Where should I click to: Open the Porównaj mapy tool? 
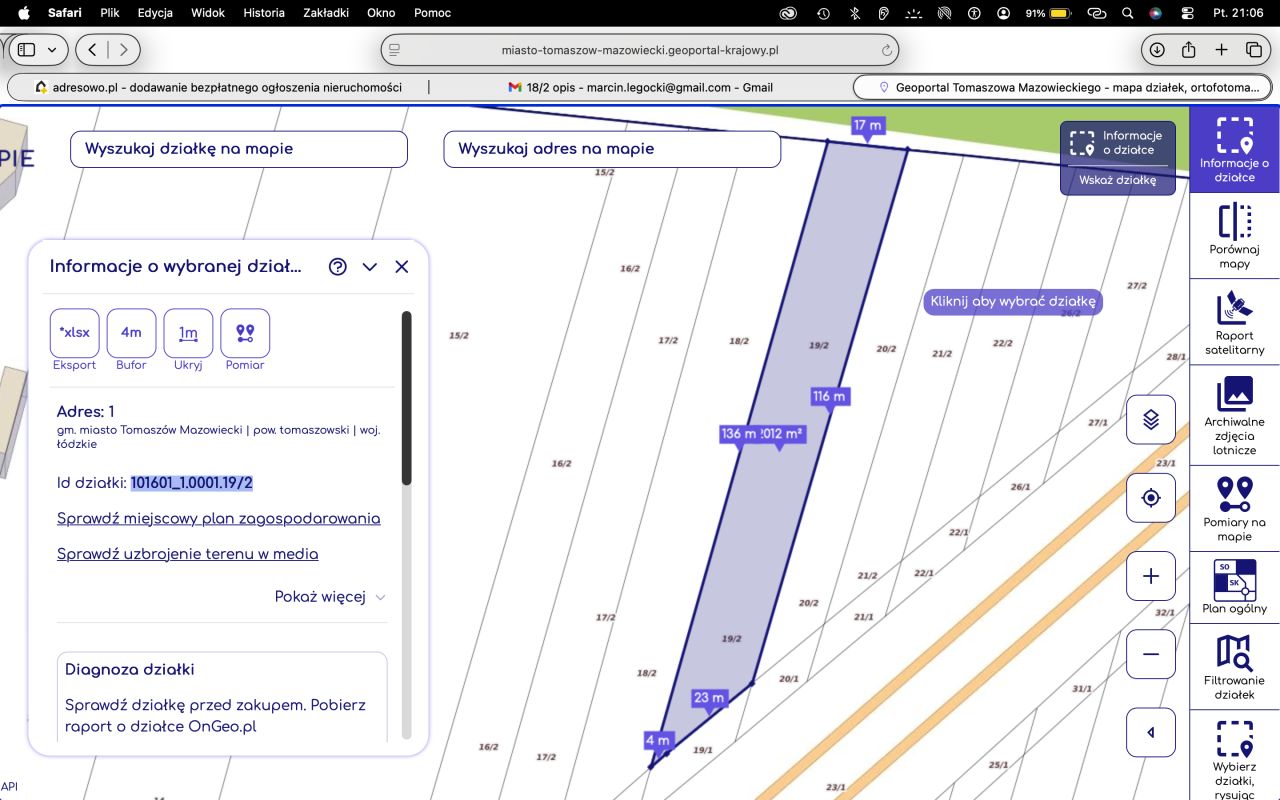point(1234,235)
